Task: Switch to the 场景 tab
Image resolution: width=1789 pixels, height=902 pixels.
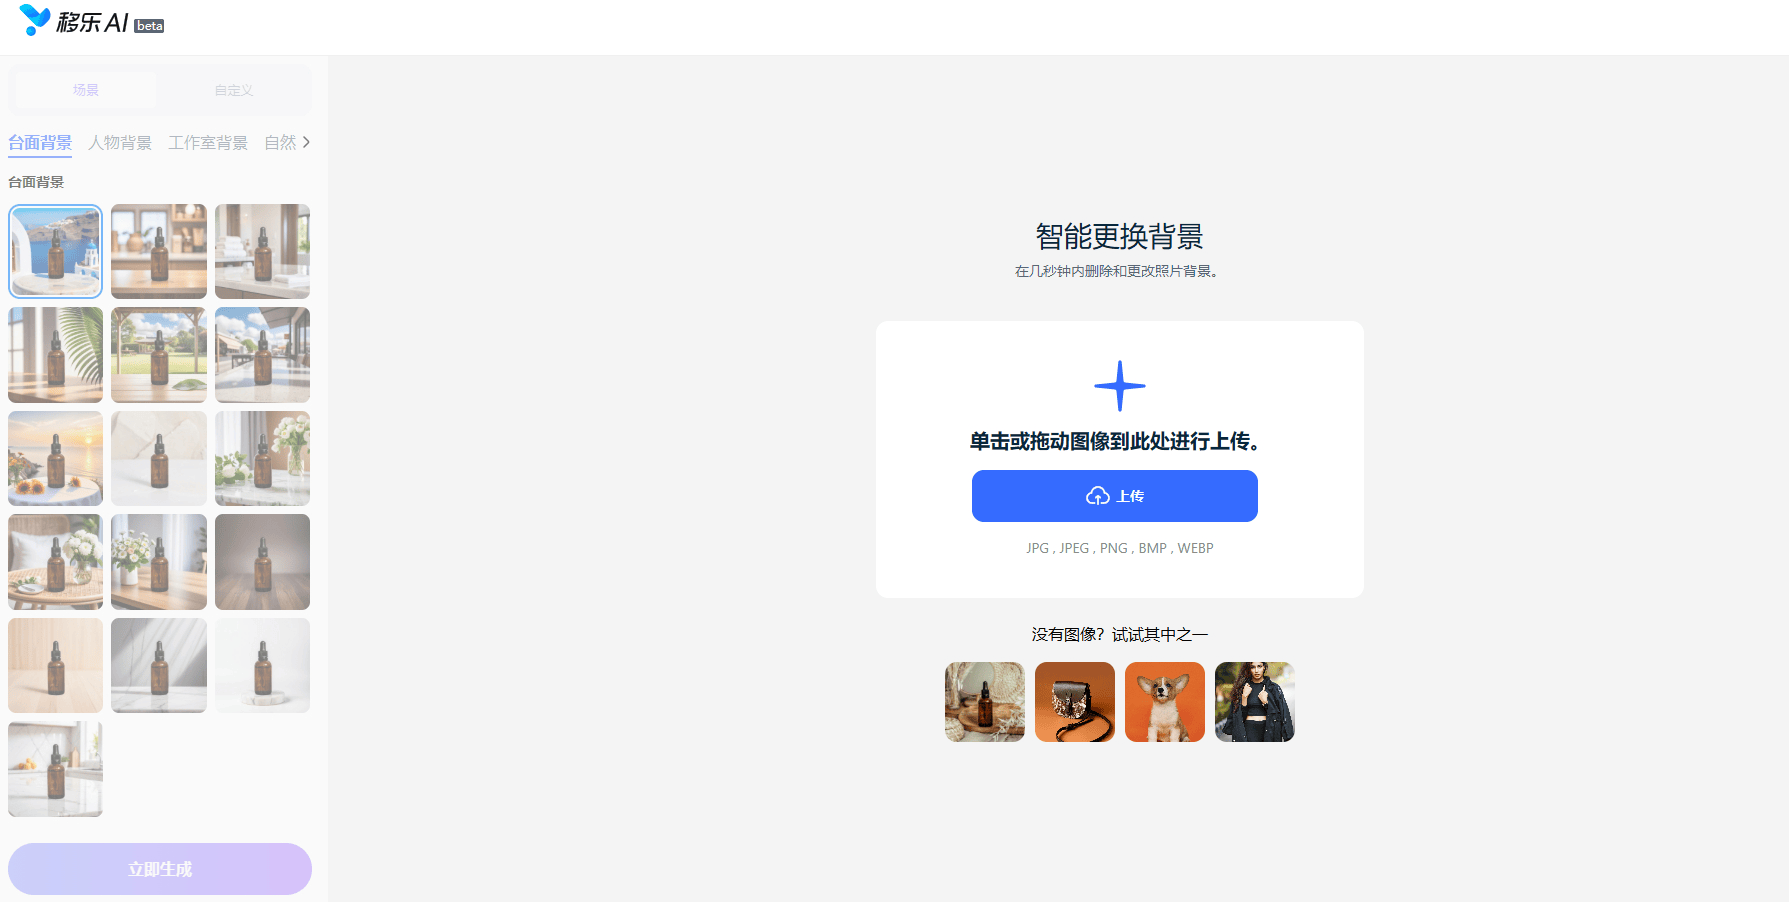Action: point(86,90)
